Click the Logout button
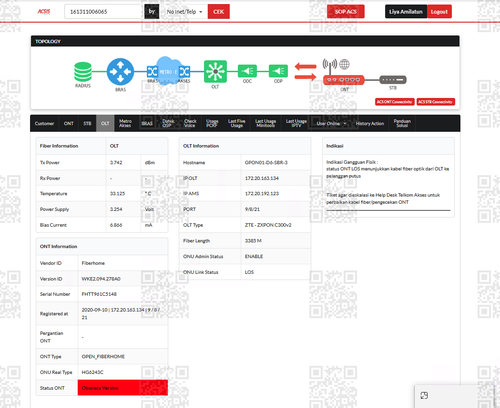Screen dimensions: 500x408 coord(439,12)
